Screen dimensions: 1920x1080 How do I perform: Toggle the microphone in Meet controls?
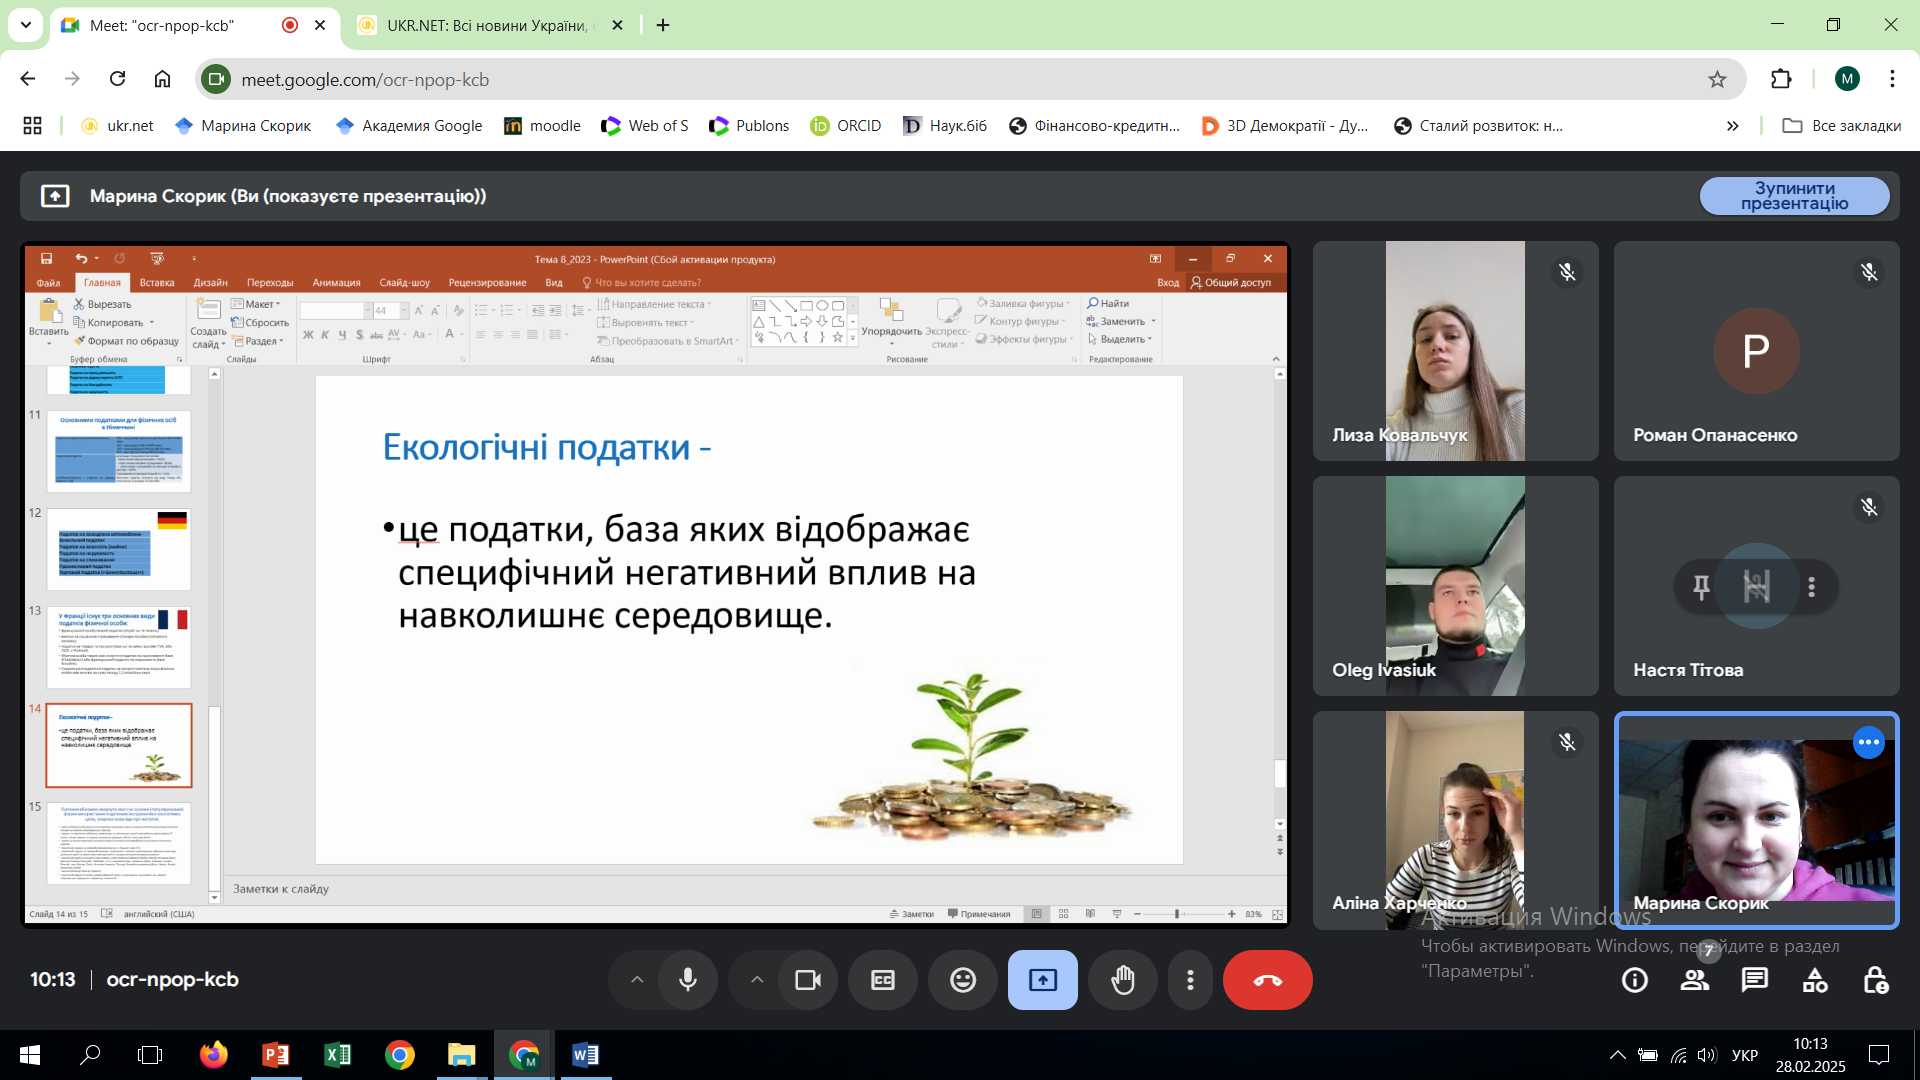[x=688, y=980]
